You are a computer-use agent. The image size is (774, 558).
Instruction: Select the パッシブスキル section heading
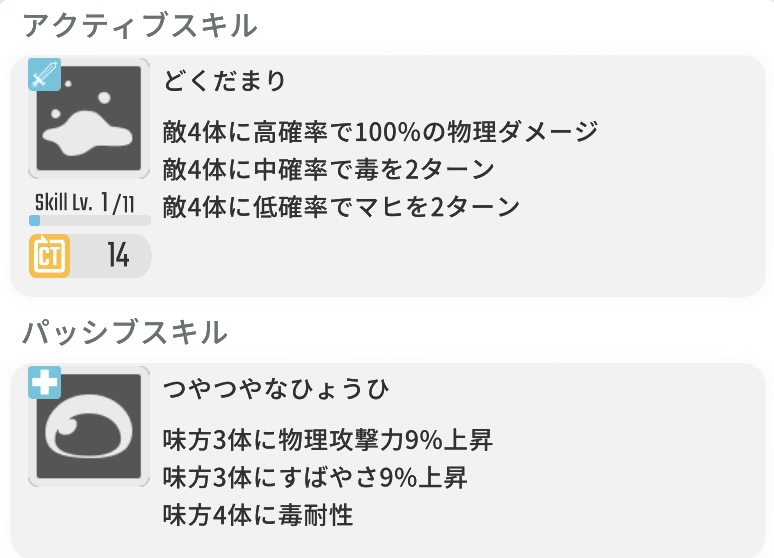[x=125, y=332]
